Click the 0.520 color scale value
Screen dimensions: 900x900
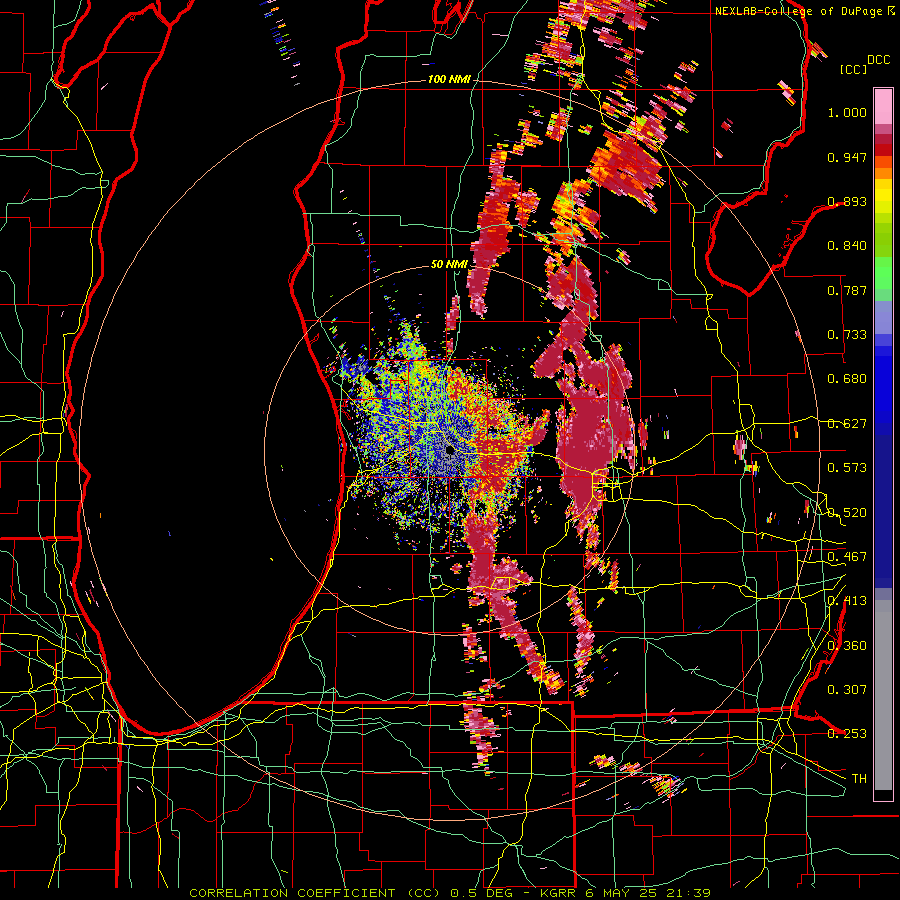click(847, 513)
